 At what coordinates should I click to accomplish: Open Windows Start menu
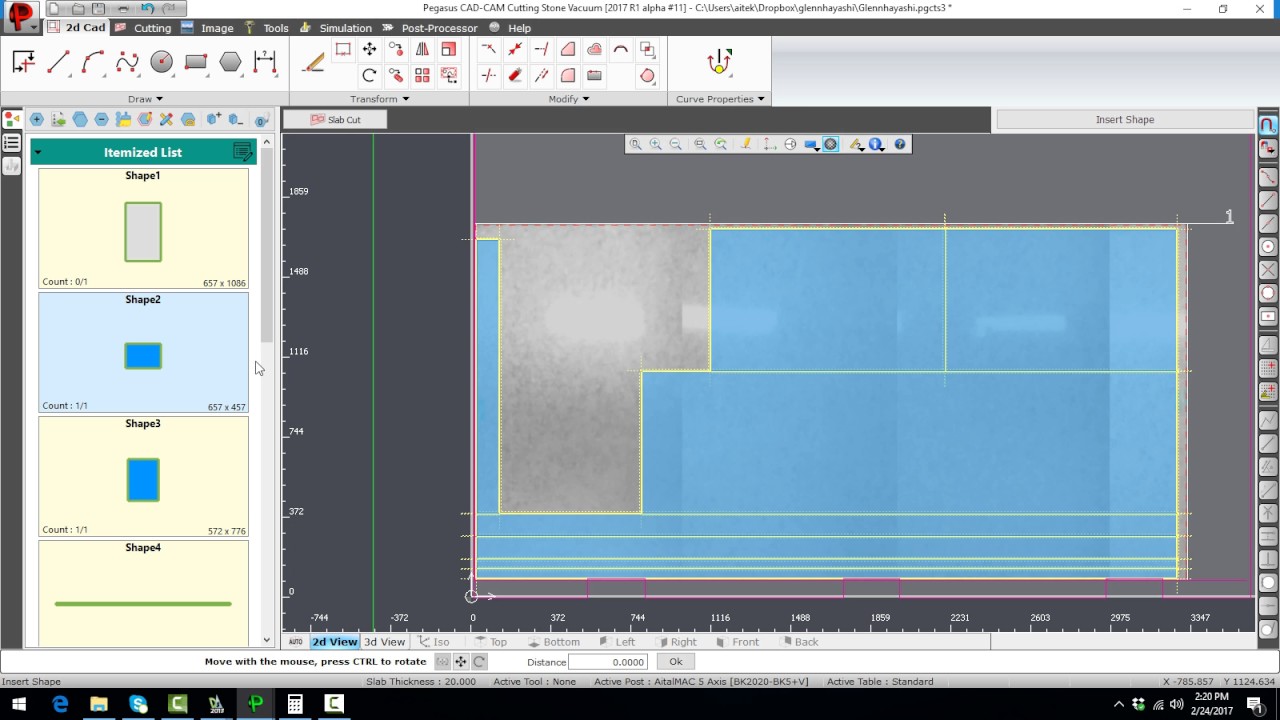pyautogui.click(x=19, y=705)
